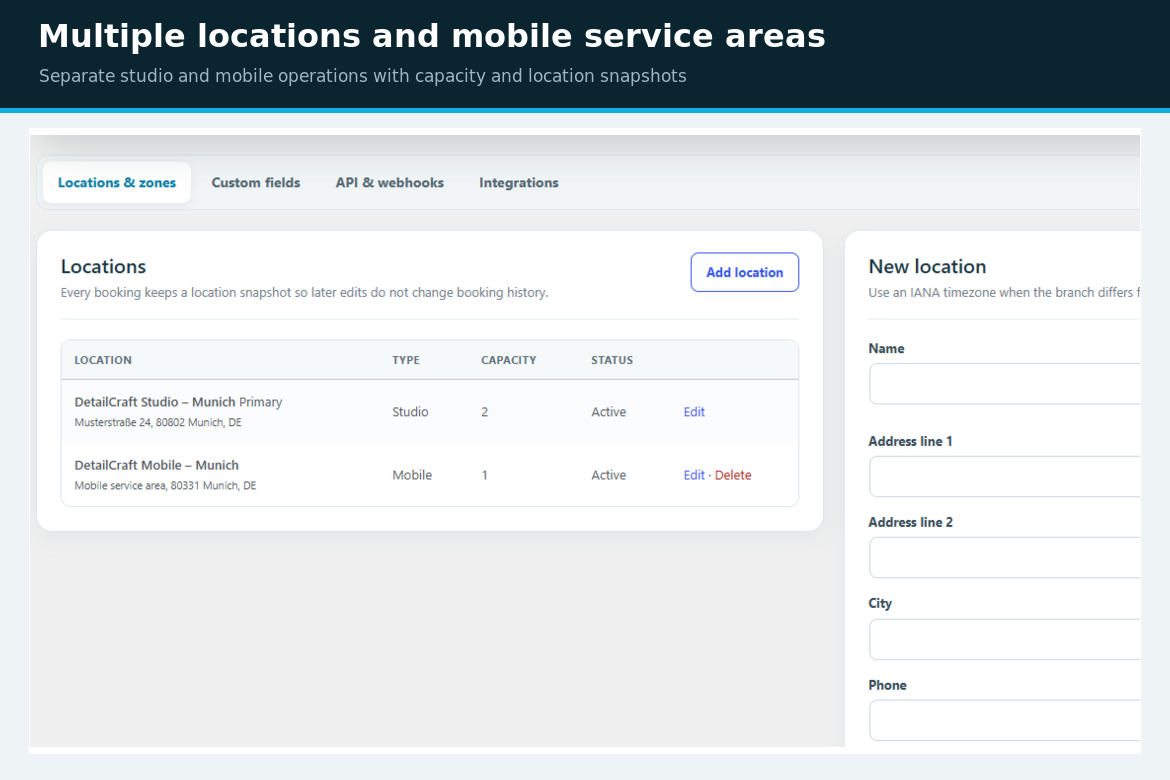This screenshot has height=780, width=1170.
Task: Click the 'New location' panel heading
Action: (x=927, y=266)
